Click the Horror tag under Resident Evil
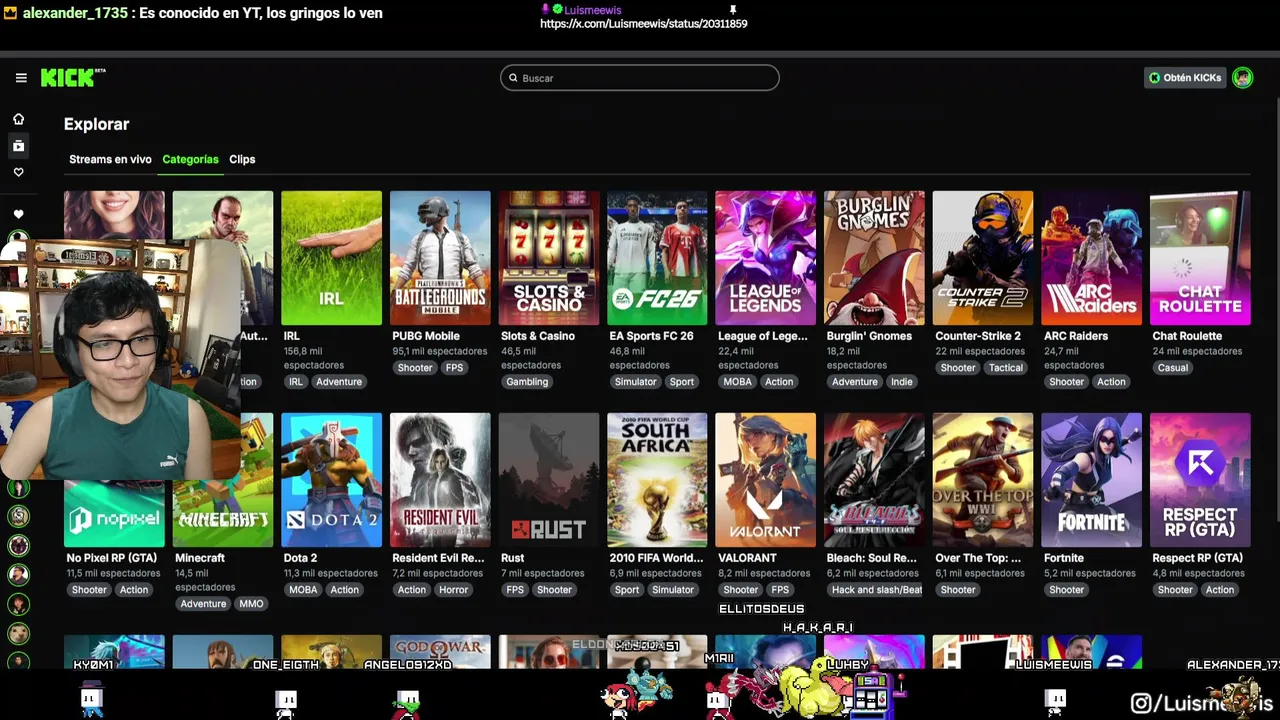Viewport: 1280px width, 720px height. pos(453,590)
